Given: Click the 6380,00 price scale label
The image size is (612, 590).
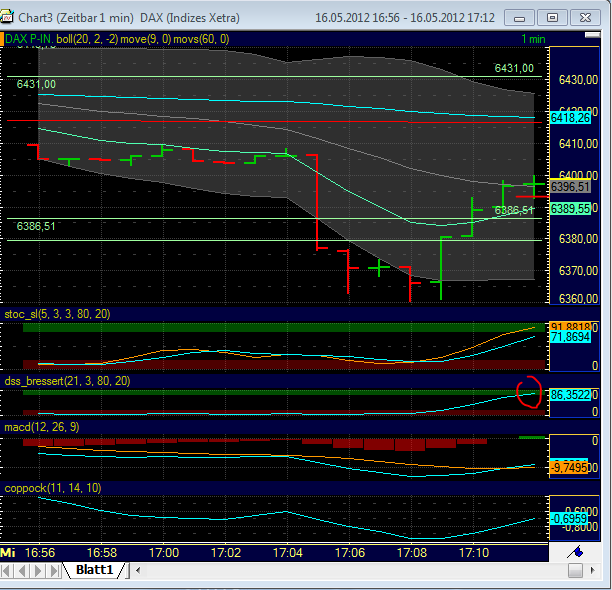Looking at the screenshot, I should click(x=578, y=239).
